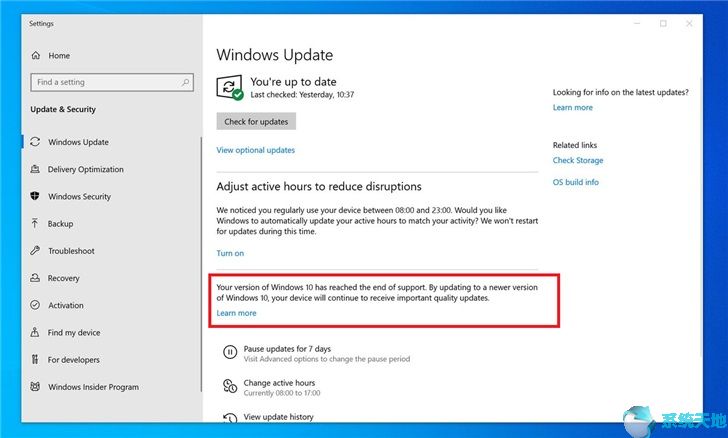Click the update status icon with green check
Screen dimensions: 728x438
pos(230,87)
